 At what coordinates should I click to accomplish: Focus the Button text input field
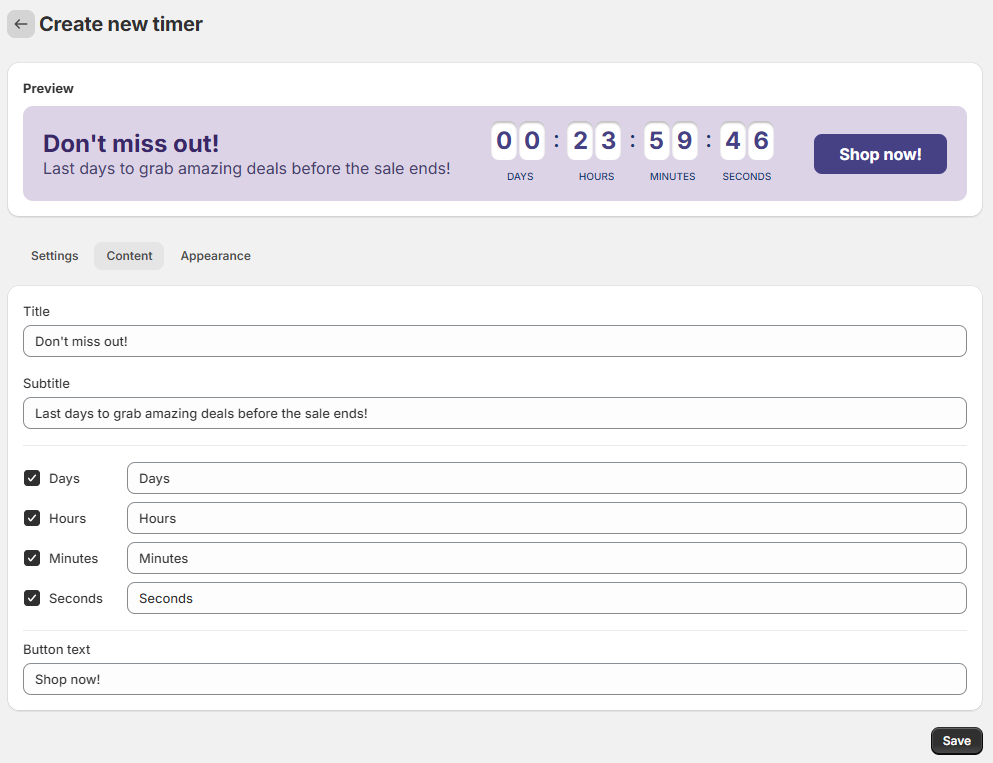pyautogui.click(x=494, y=679)
